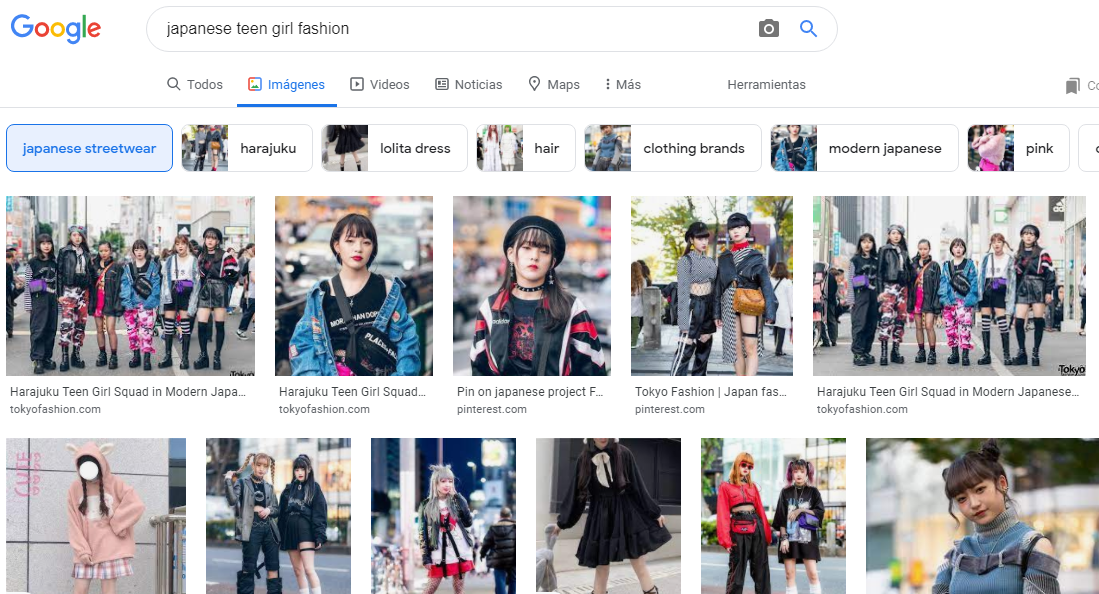Open the Noticias tab
Image resolution: width=1099 pixels, height=594 pixels.
pyautogui.click(x=469, y=84)
